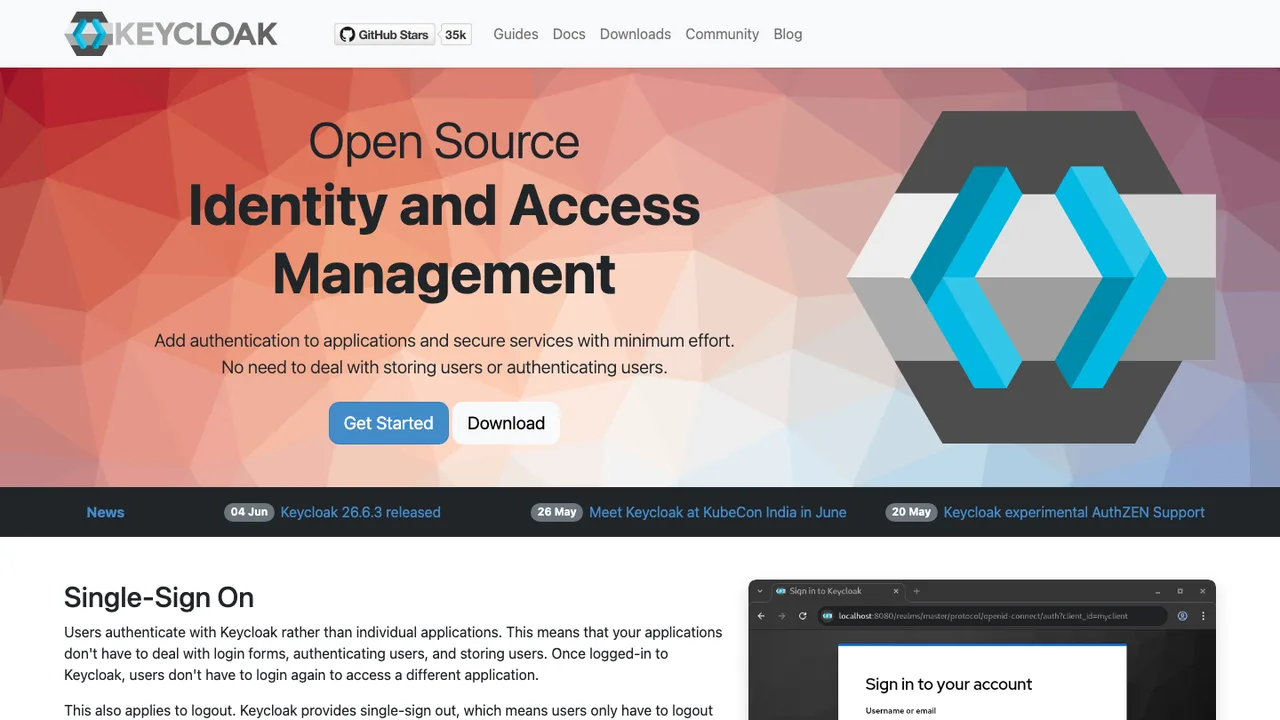This screenshot has width=1280, height=720.
Task: Open Keycloak experimental AuthZEN Support link
Action: click(x=1074, y=512)
